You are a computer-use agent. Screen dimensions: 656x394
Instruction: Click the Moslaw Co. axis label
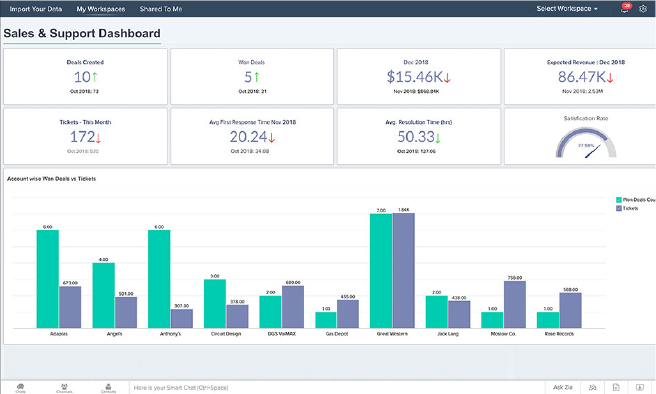point(503,334)
